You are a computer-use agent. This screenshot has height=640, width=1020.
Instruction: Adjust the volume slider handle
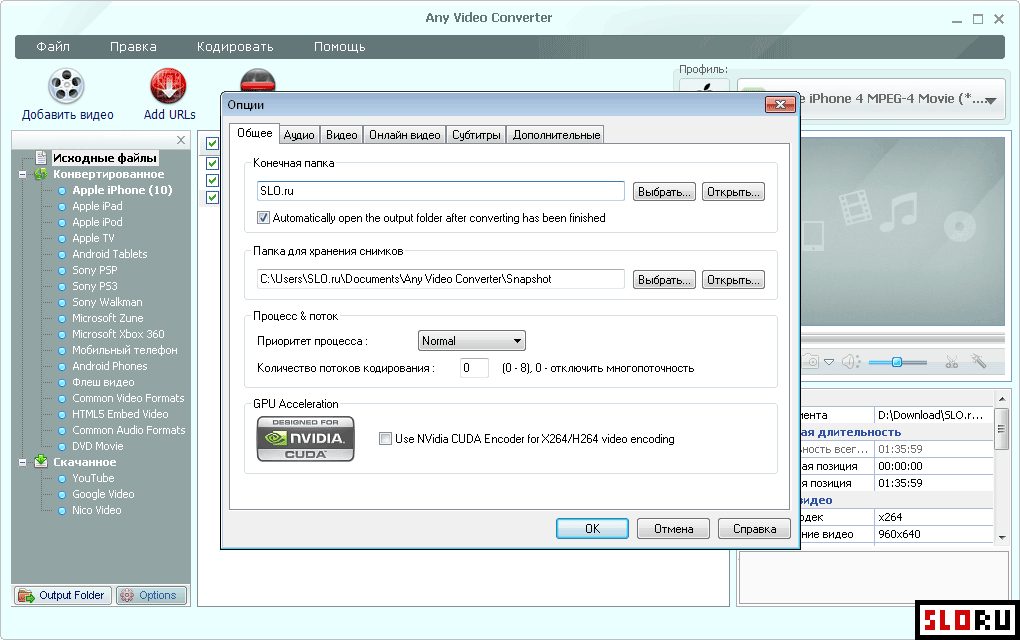tap(896, 362)
